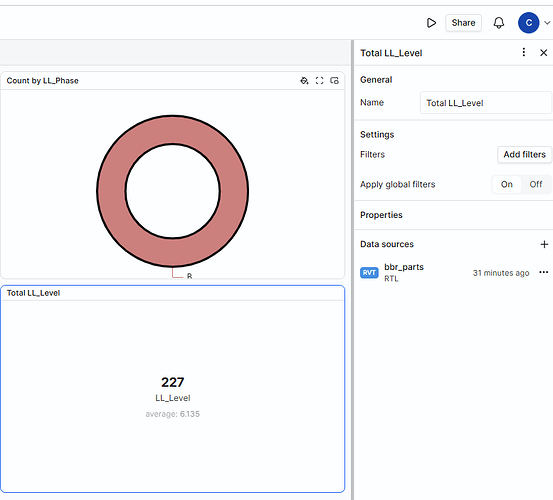553x500 pixels.
Task: Click the user avatar labeled C
Action: [528, 23]
